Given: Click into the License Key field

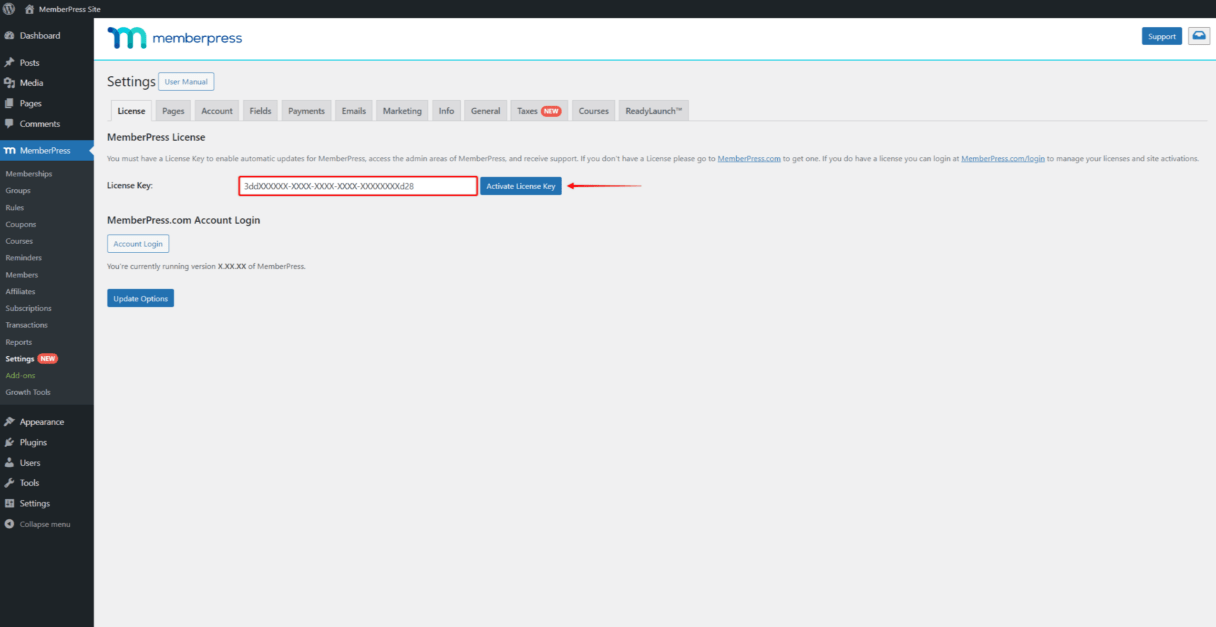Looking at the screenshot, I should pyautogui.click(x=358, y=186).
